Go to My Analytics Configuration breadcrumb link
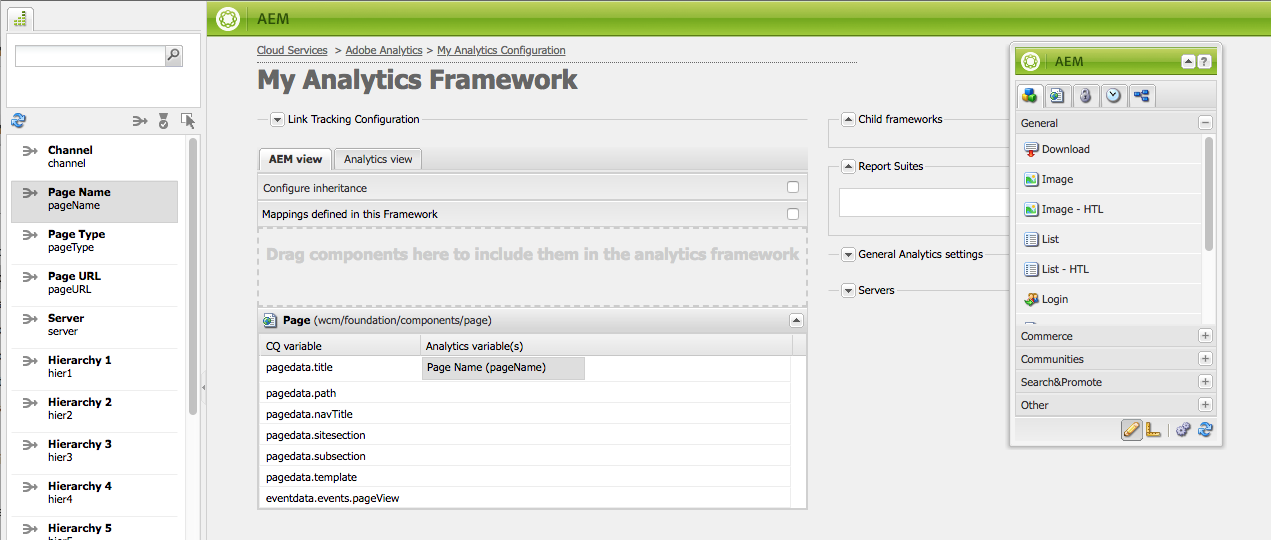Viewport: 1271px width, 540px height. 501,50
